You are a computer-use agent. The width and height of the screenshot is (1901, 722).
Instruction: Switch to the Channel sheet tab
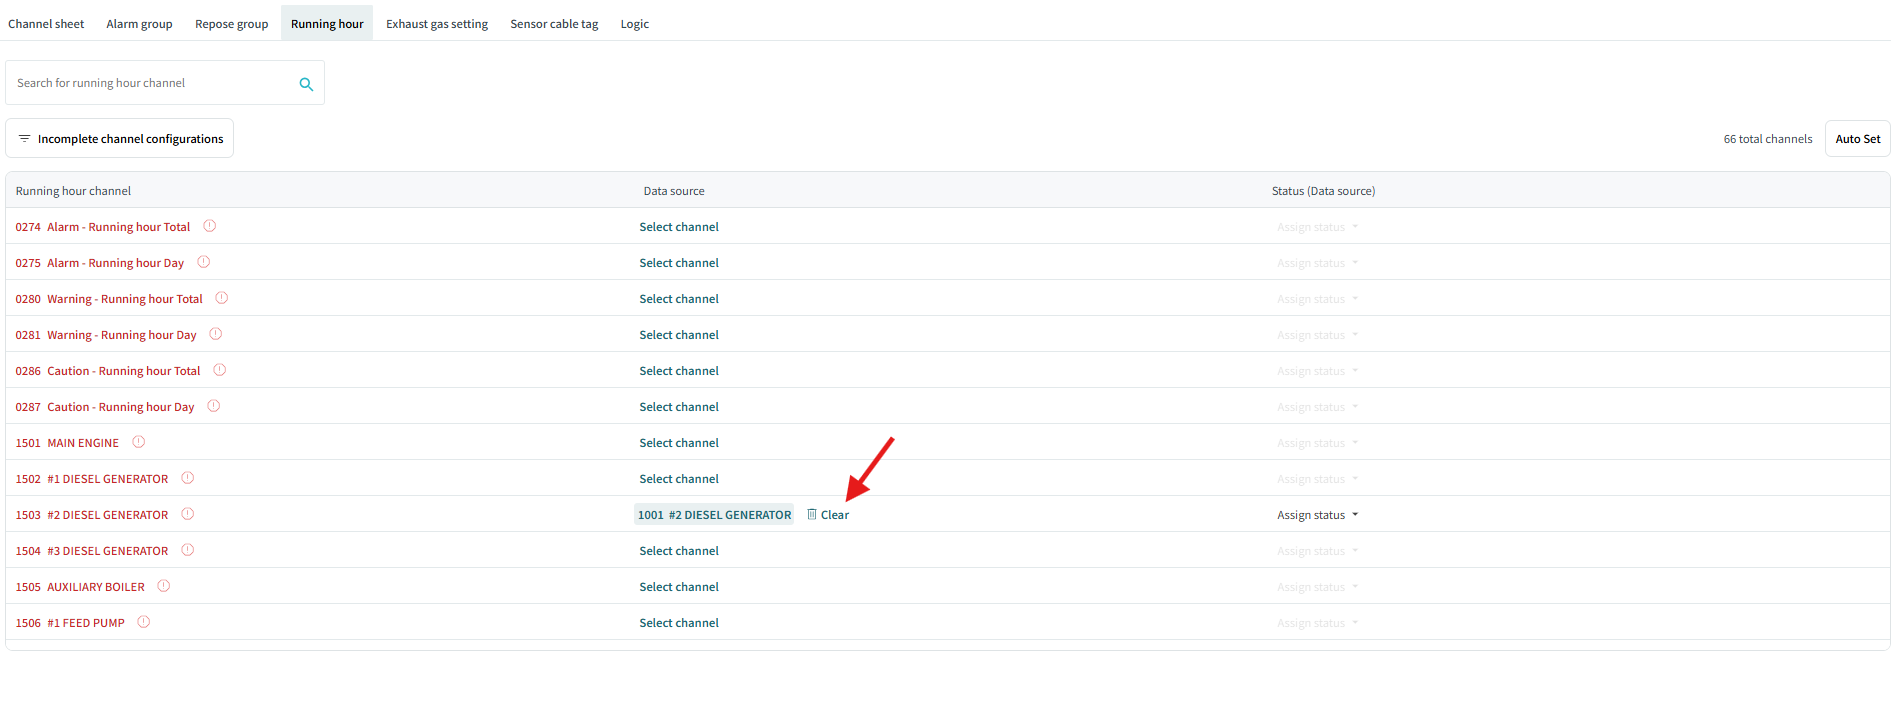coord(46,24)
